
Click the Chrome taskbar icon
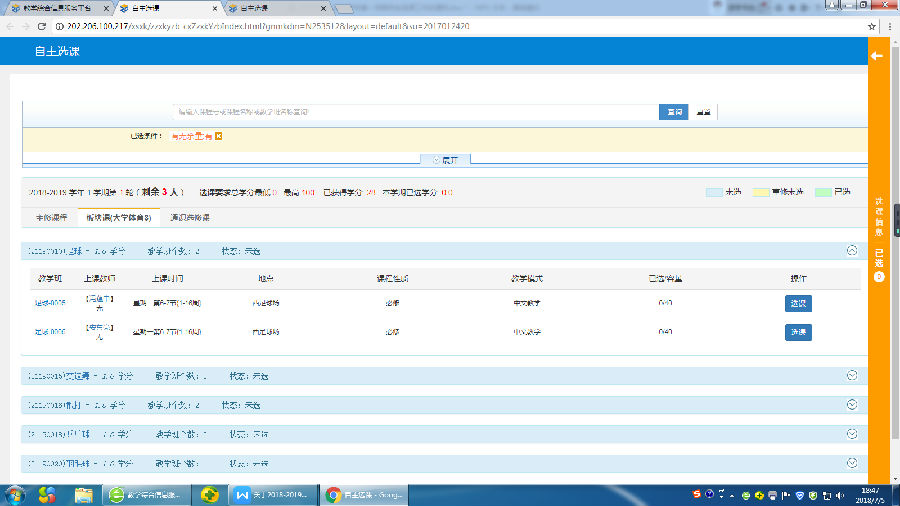[x=333, y=495]
